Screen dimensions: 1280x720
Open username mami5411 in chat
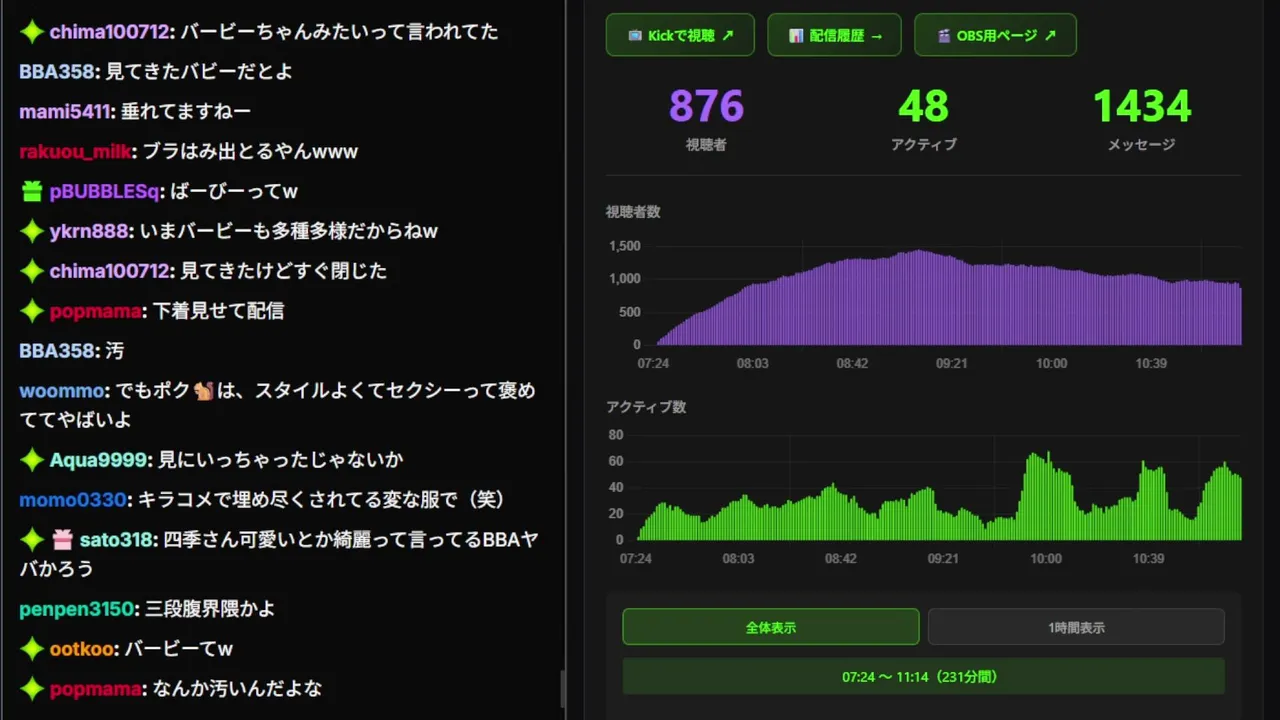click(x=64, y=111)
